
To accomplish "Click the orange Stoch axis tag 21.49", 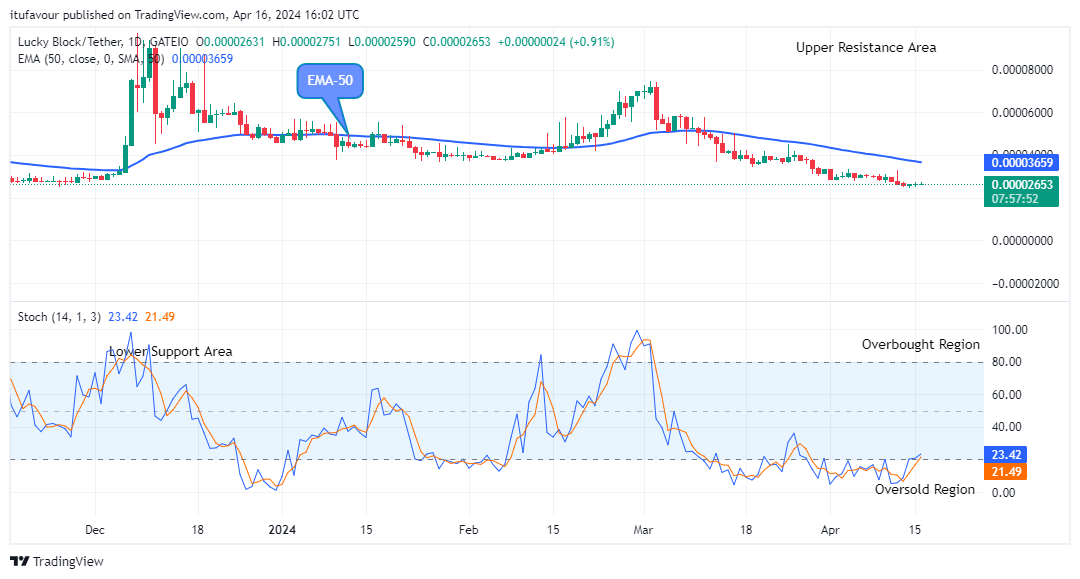I will click(x=1006, y=472).
